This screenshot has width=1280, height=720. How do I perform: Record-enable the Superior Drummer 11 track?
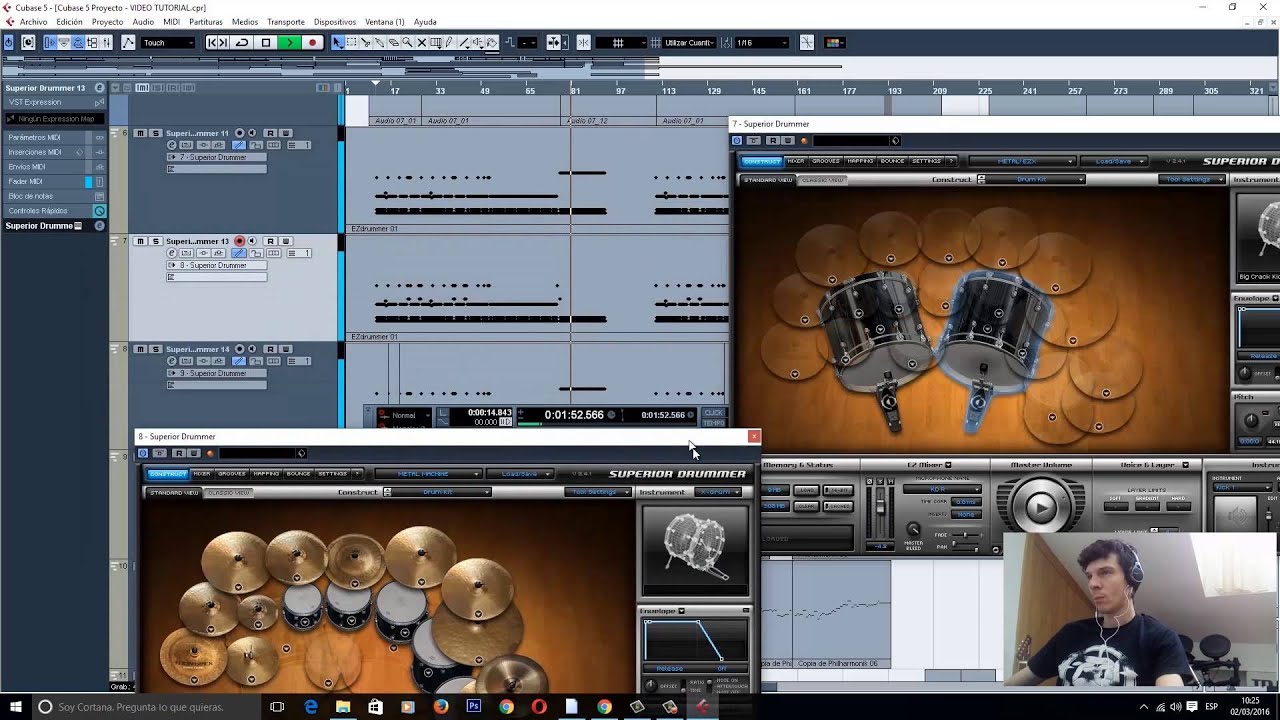coord(239,133)
